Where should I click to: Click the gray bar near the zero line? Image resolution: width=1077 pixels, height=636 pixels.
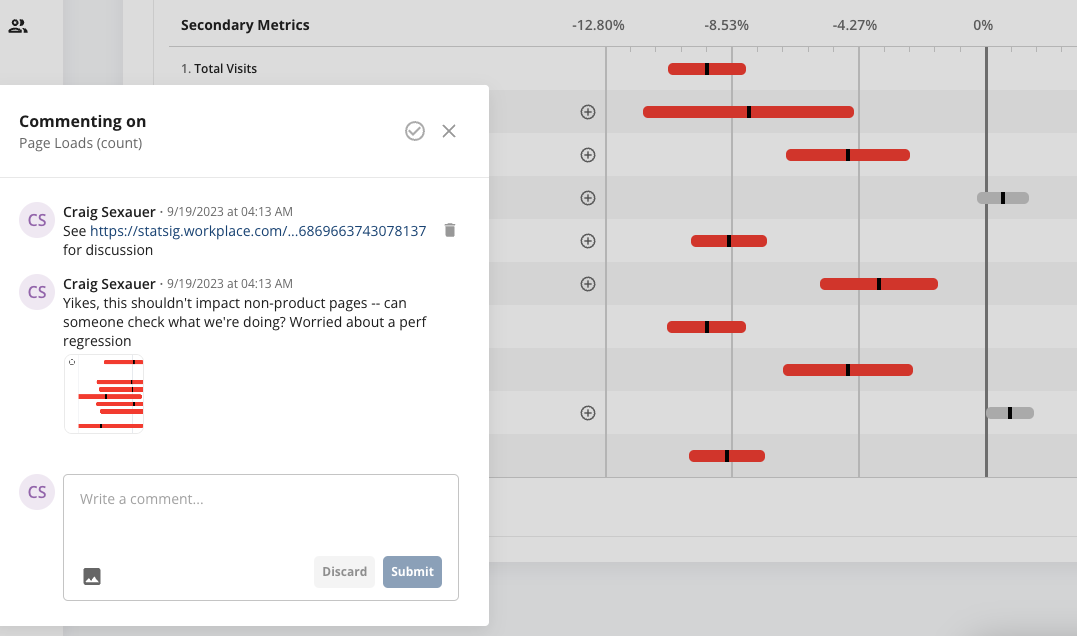1003,197
